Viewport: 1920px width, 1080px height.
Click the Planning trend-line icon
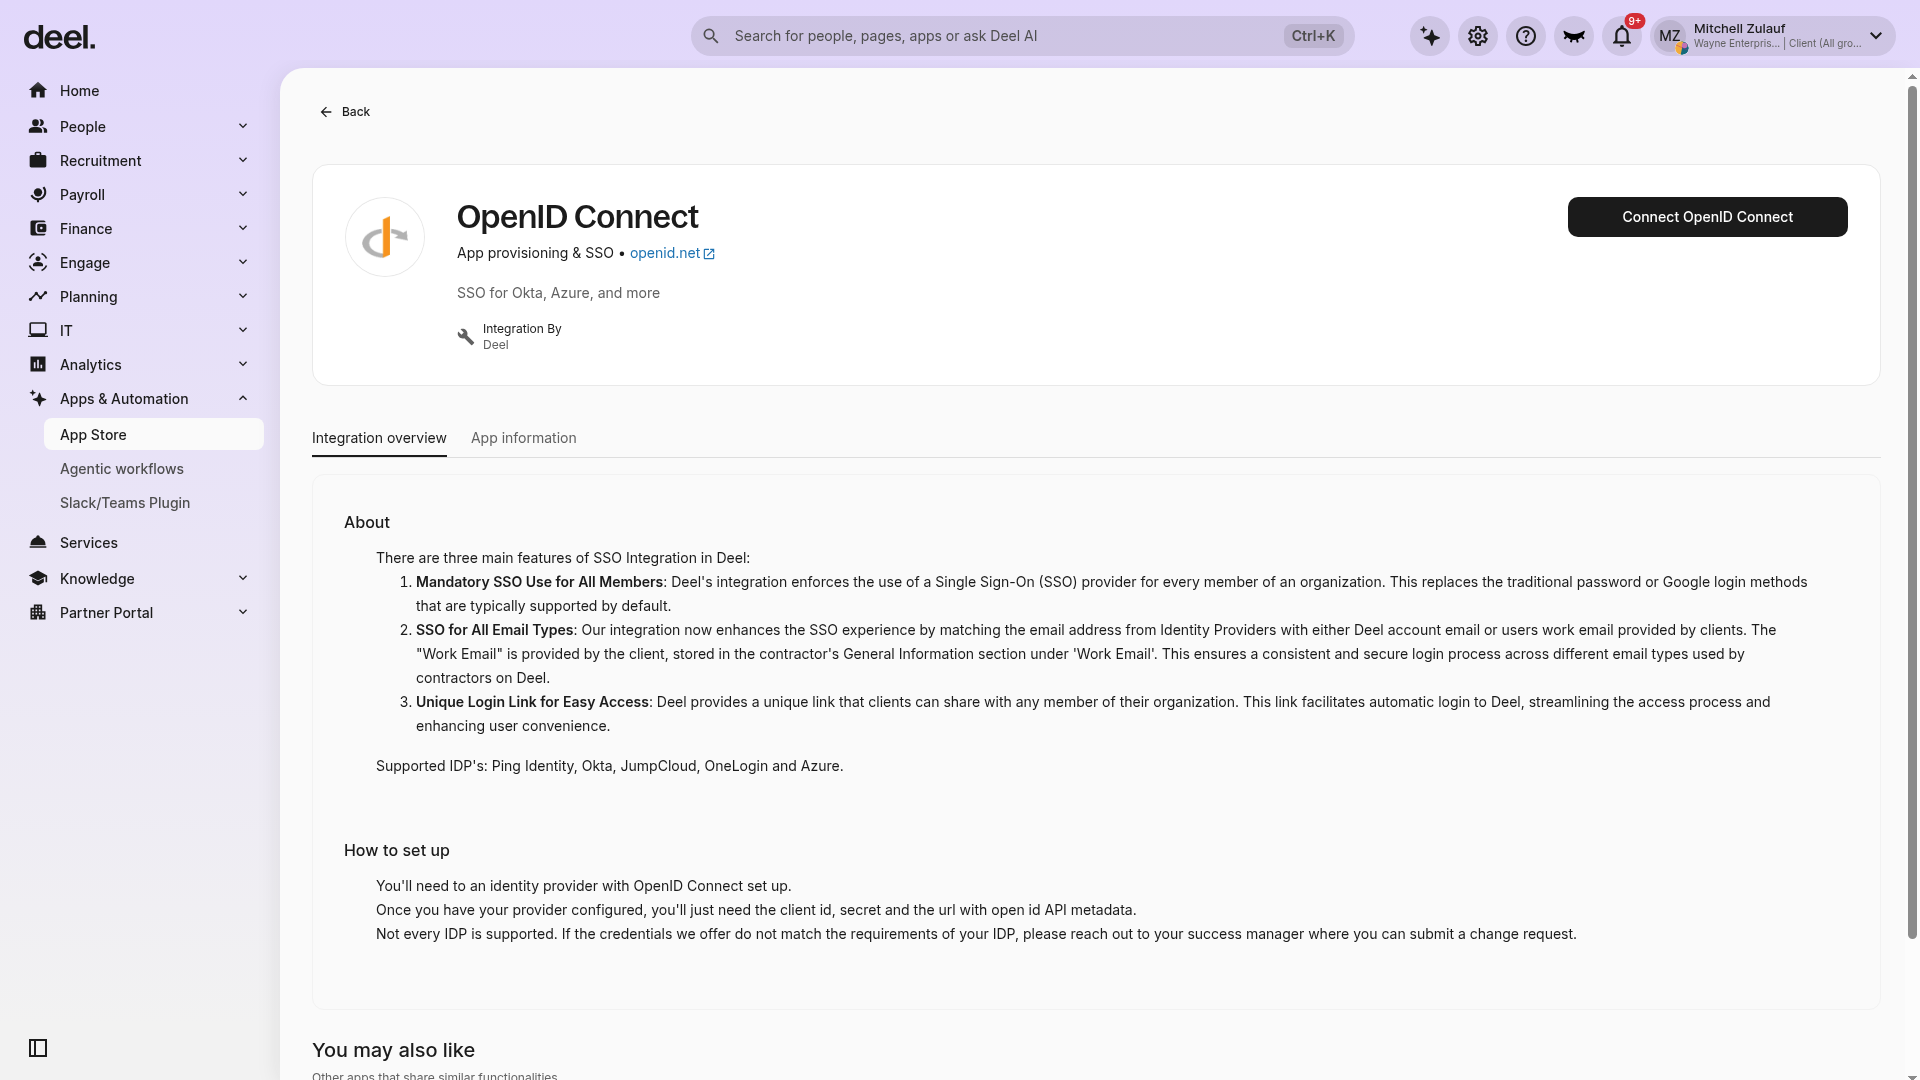(x=38, y=297)
